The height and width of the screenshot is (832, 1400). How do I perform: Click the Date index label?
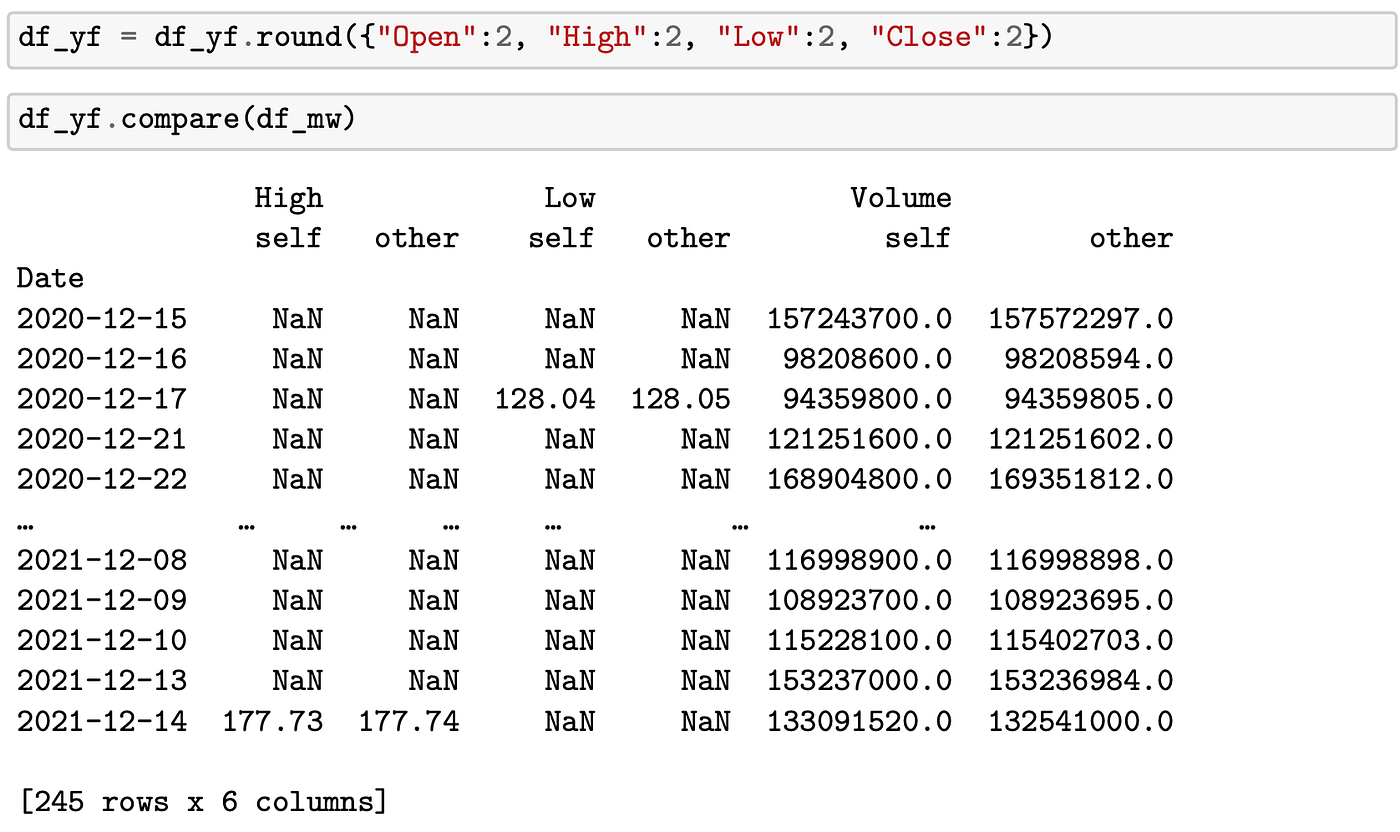pos(50,278)
